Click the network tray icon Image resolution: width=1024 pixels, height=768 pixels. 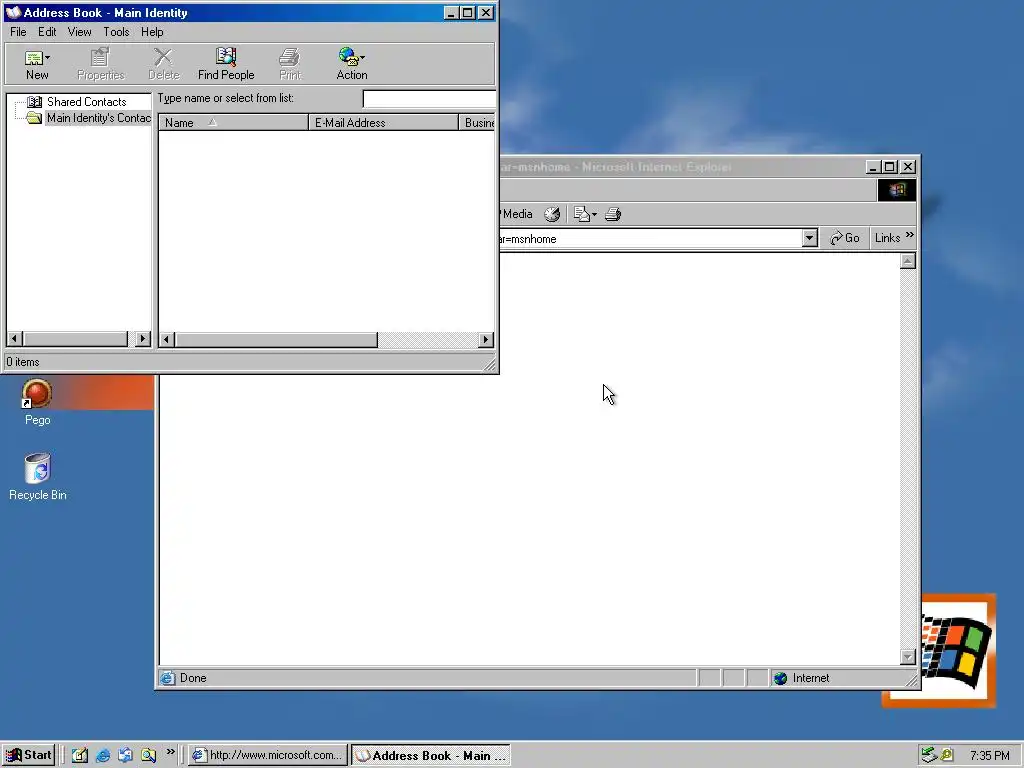[929, 755]
